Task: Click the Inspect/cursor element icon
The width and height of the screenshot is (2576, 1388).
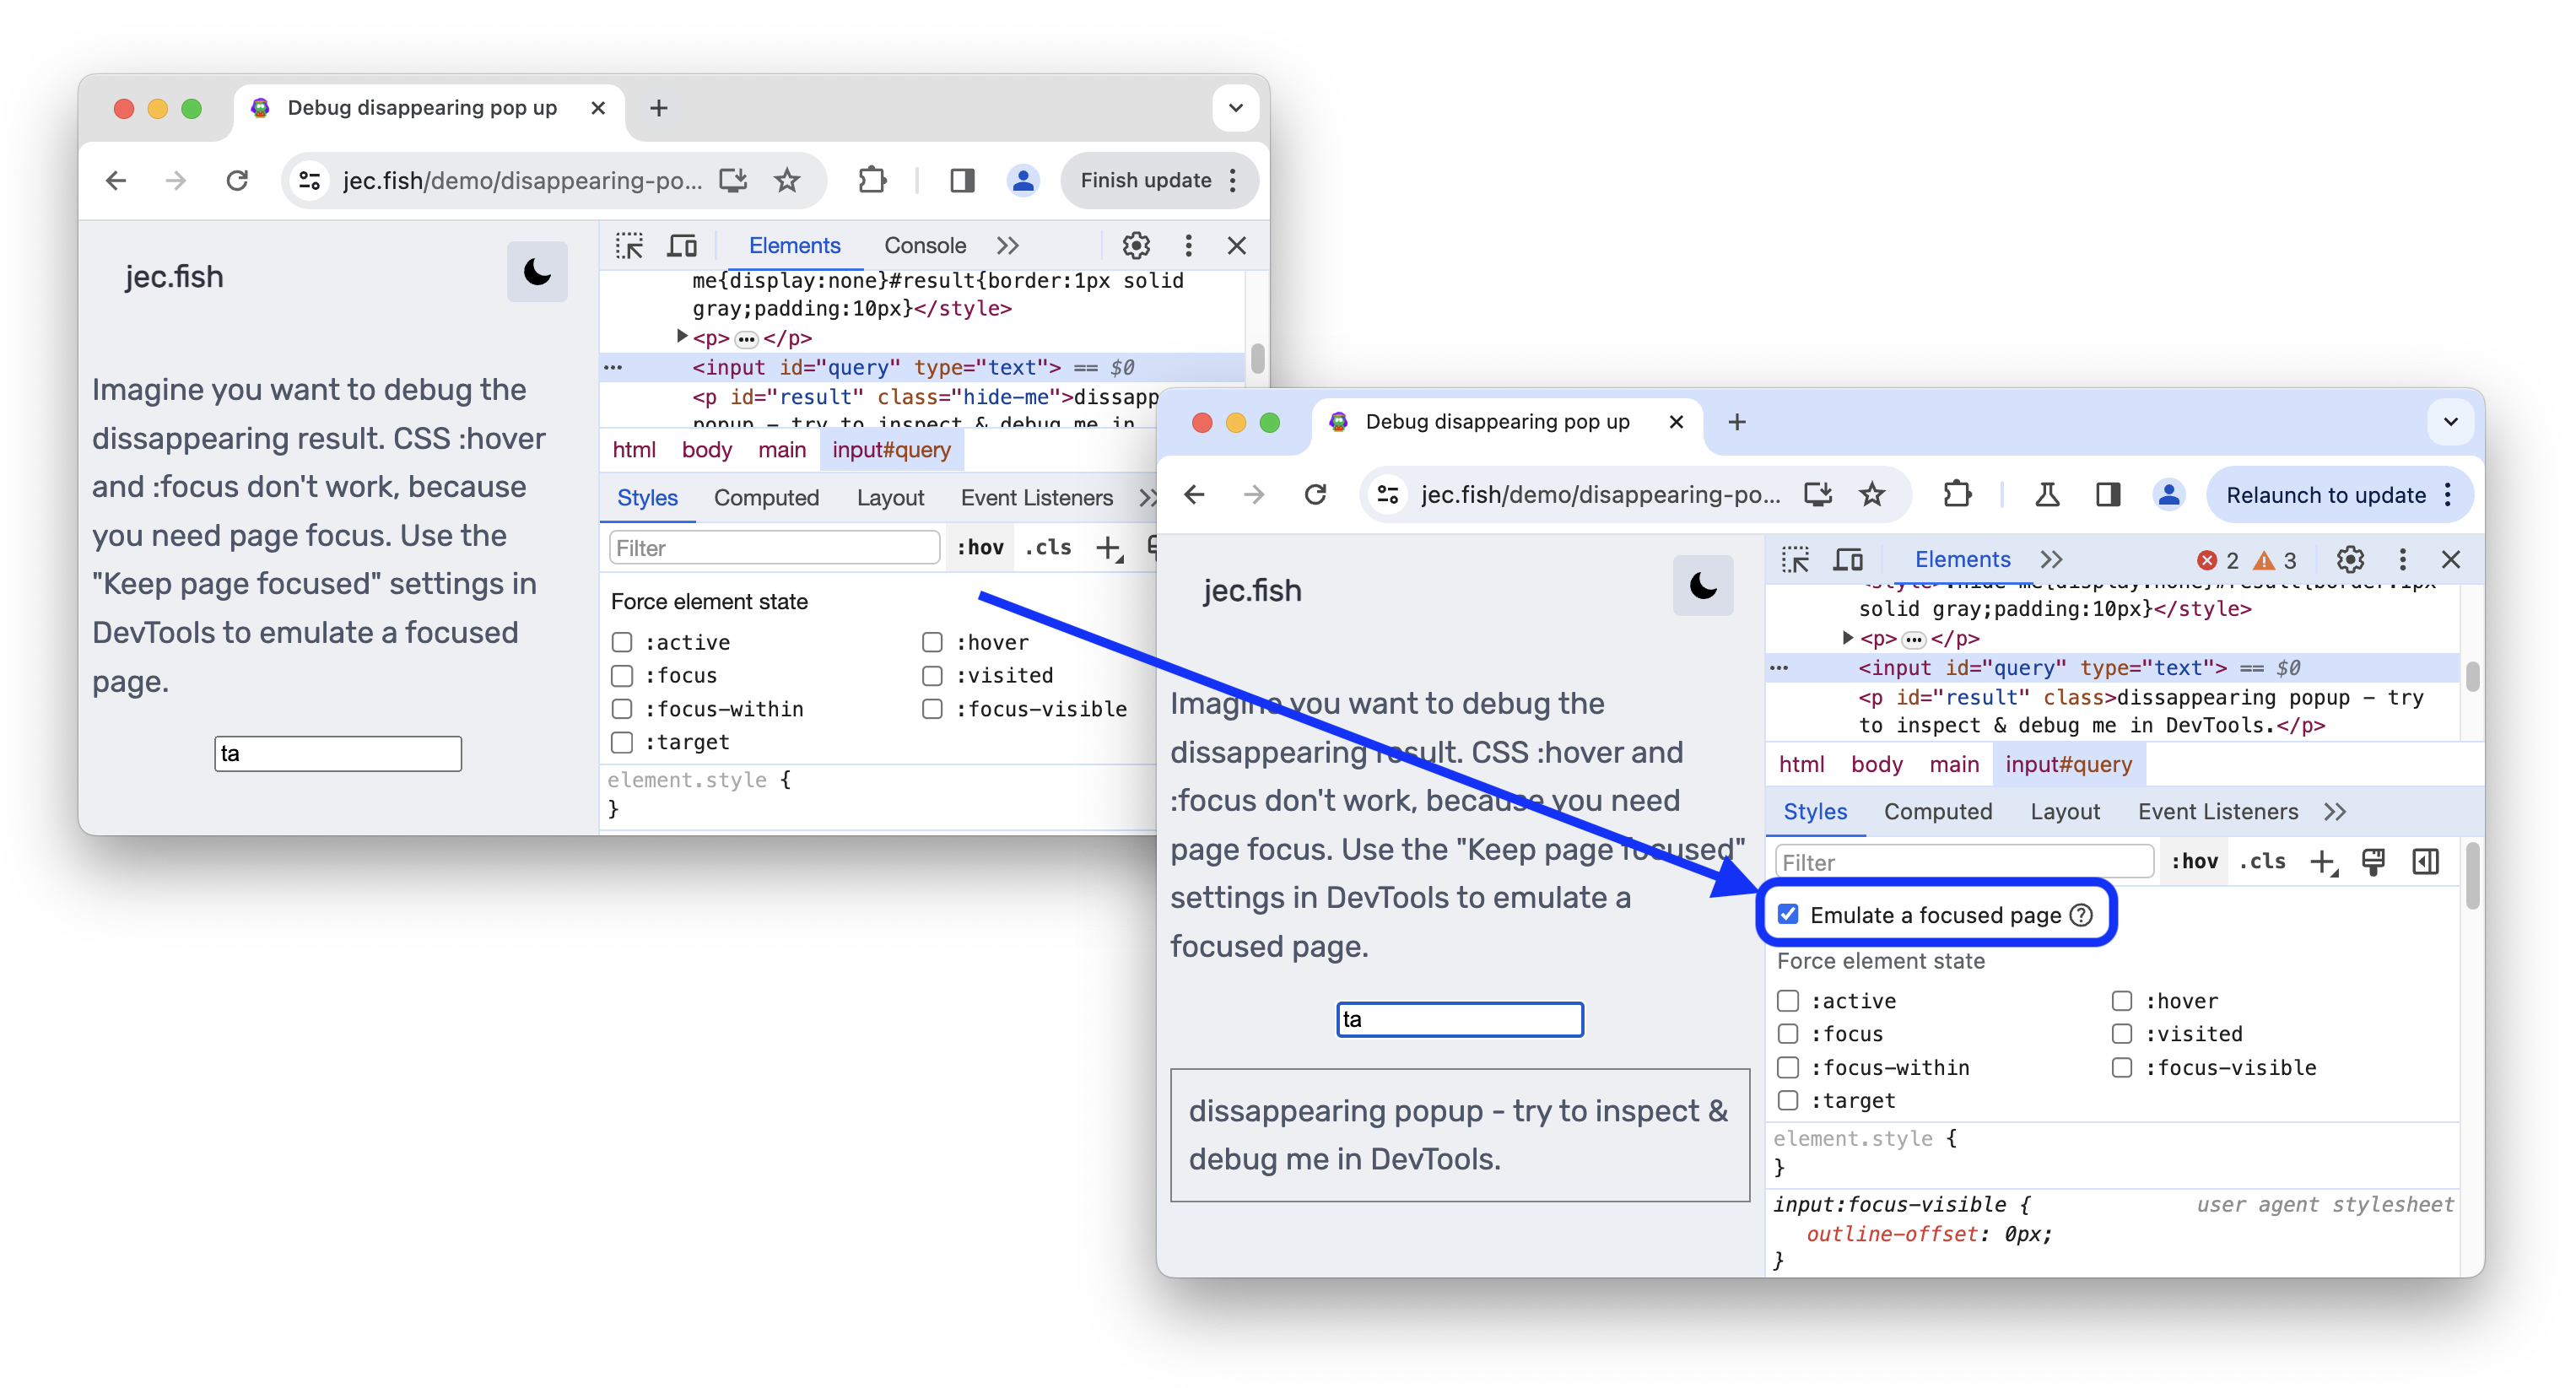Action: point(1793,559)
